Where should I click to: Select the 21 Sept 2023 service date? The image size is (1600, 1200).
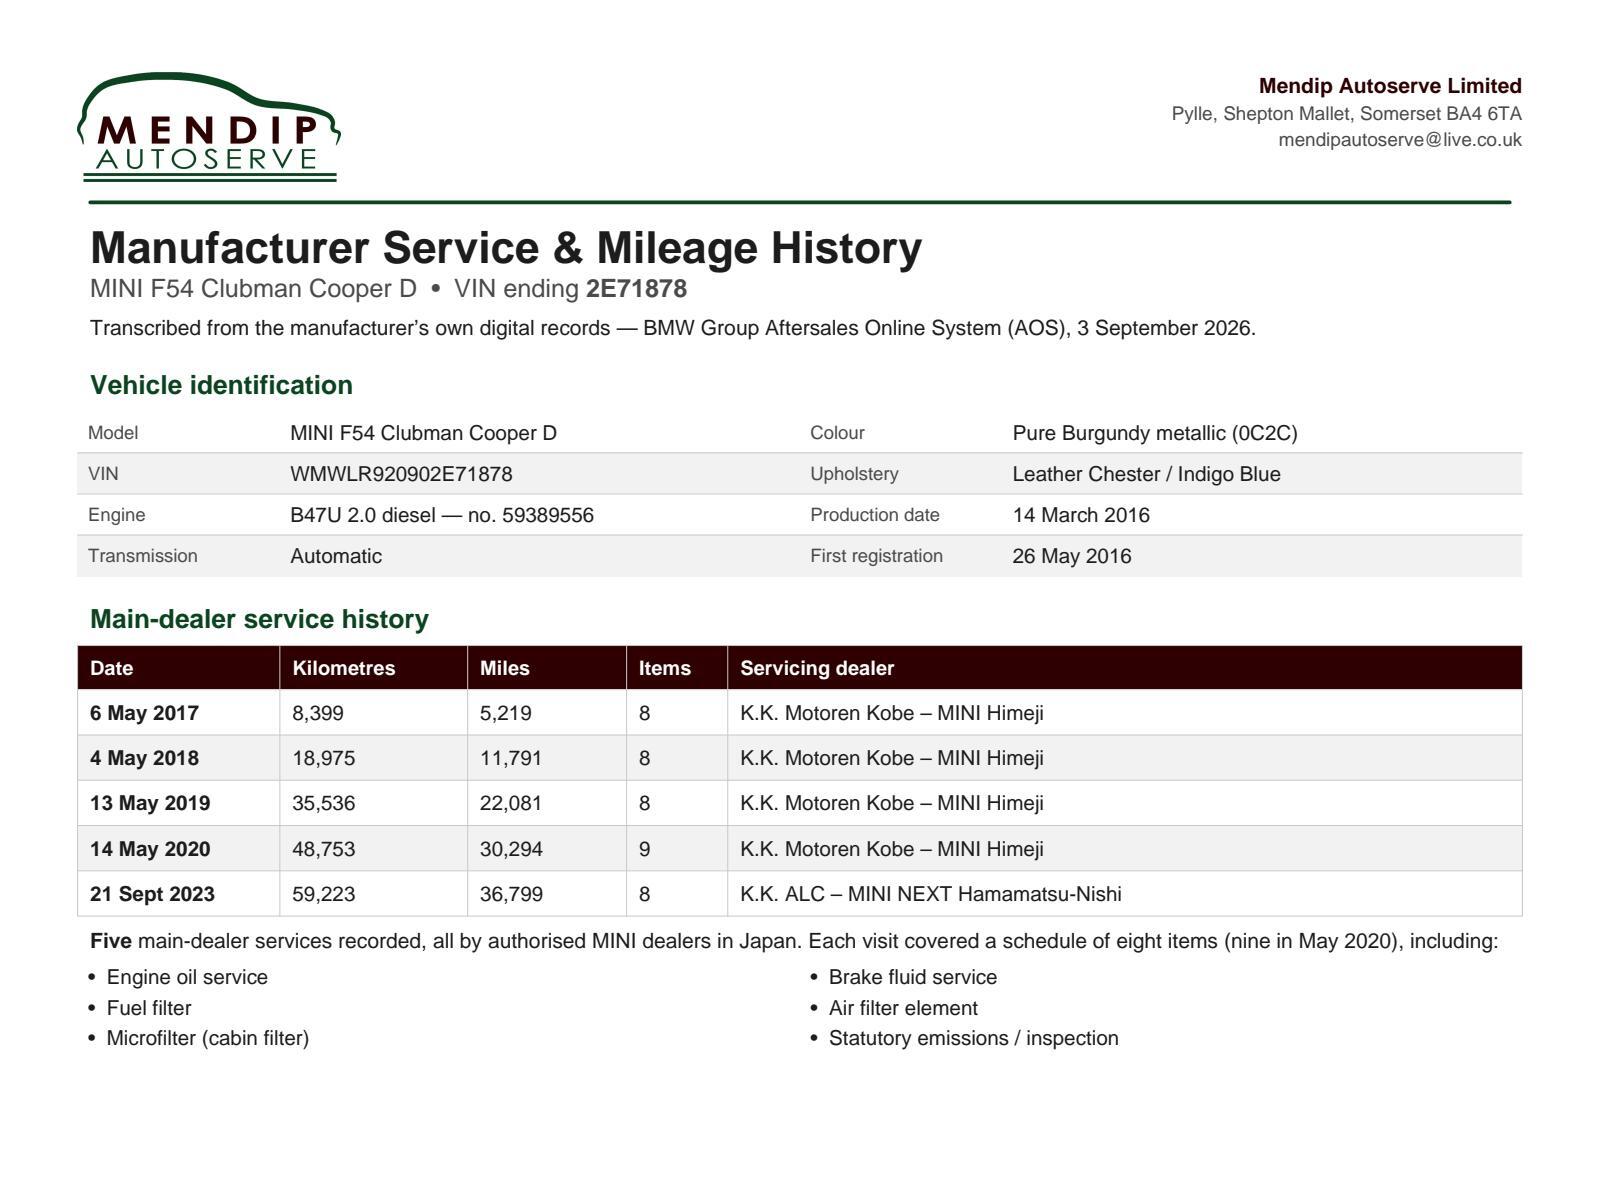(152, 894)
